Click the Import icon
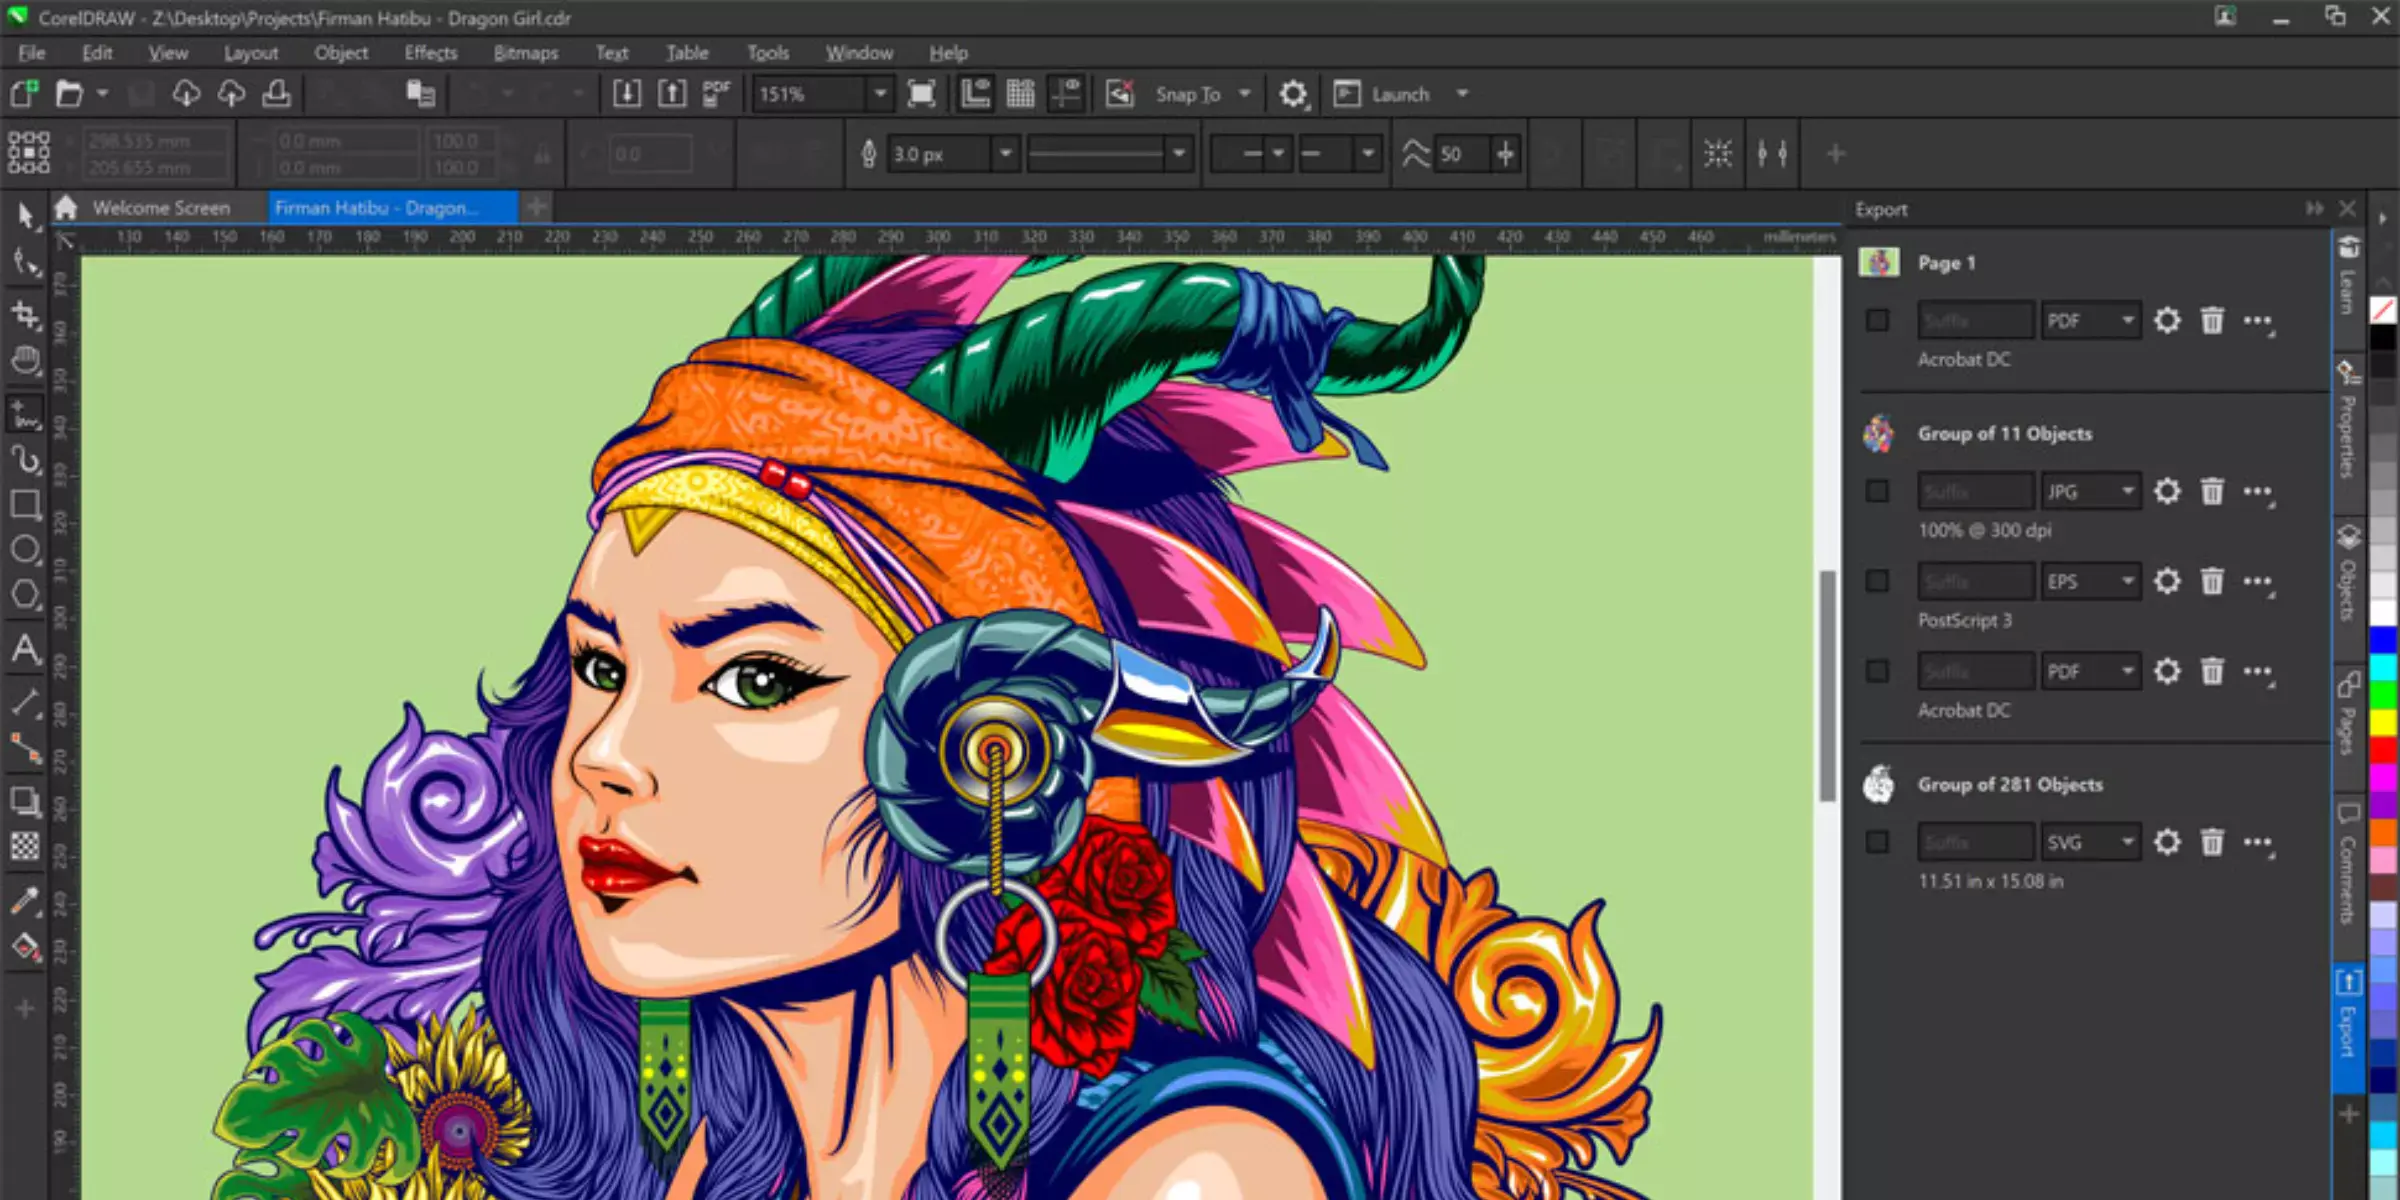 click(627, 94)
